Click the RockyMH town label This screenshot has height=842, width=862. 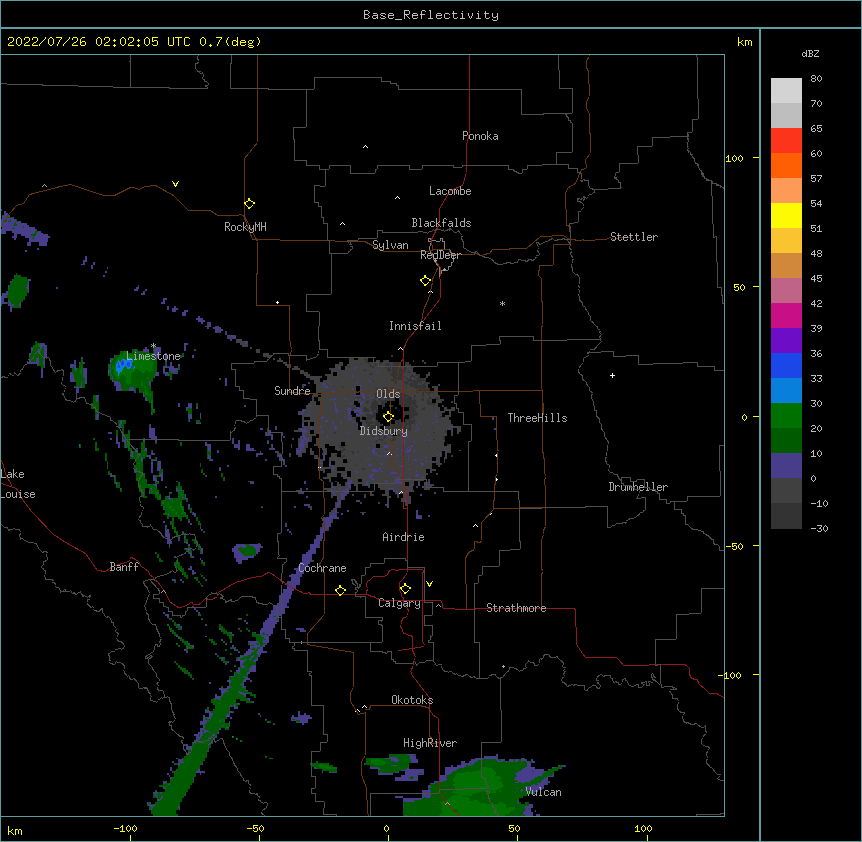245,227
